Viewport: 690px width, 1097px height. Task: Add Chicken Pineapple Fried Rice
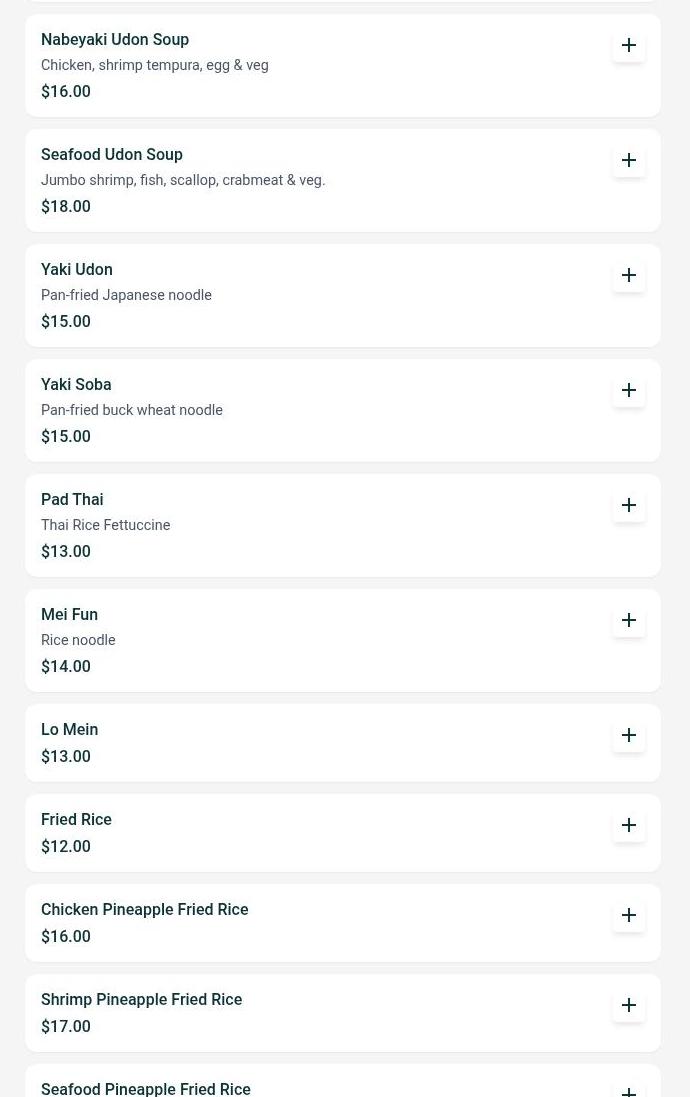(x=629, y=915)
